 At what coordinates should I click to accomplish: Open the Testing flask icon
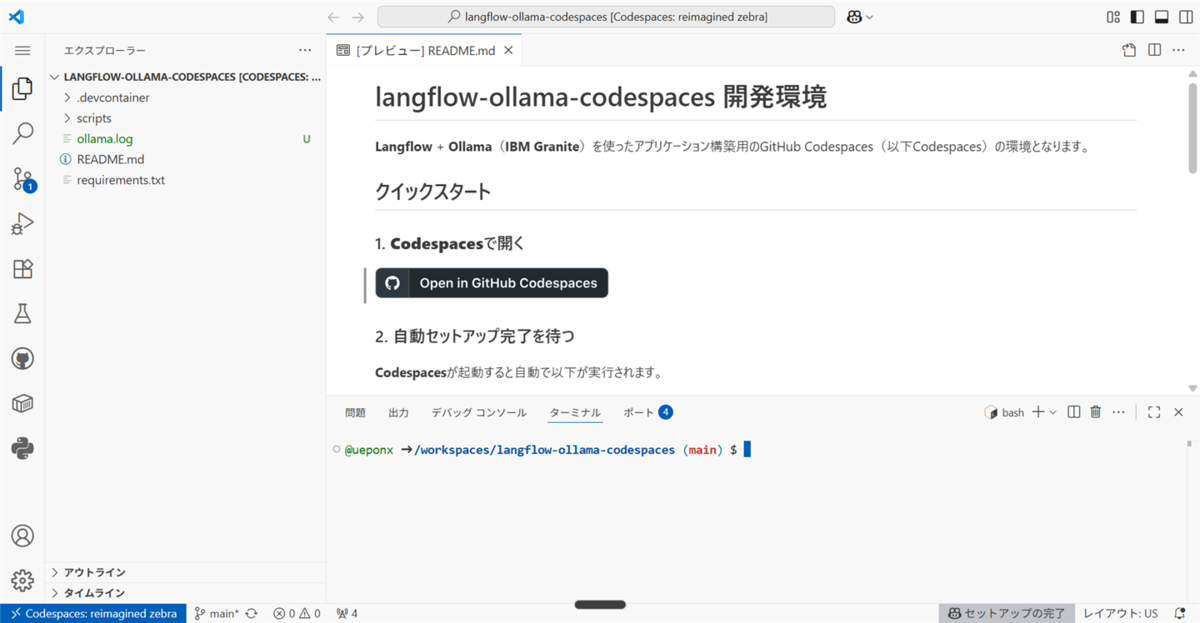tap(22, 314)
